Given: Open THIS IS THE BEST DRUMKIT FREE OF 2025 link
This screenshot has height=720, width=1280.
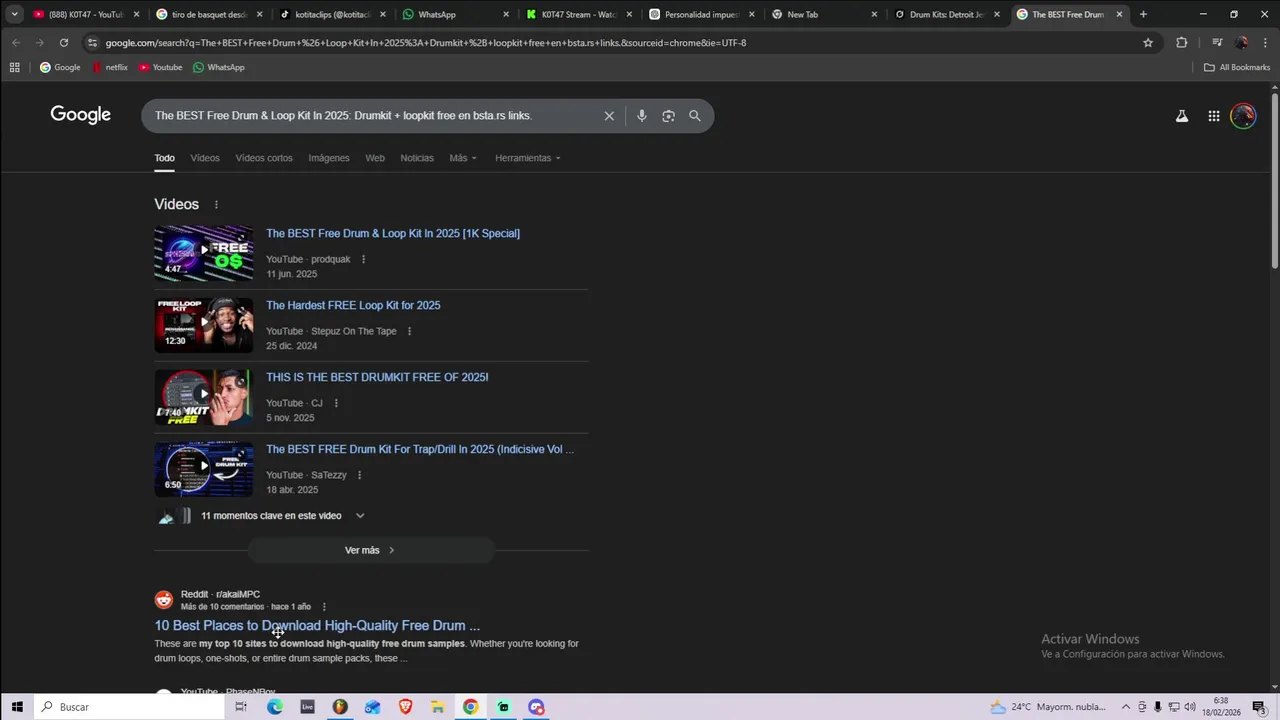Looking at the screenshot, I should [x=377, y=378].
